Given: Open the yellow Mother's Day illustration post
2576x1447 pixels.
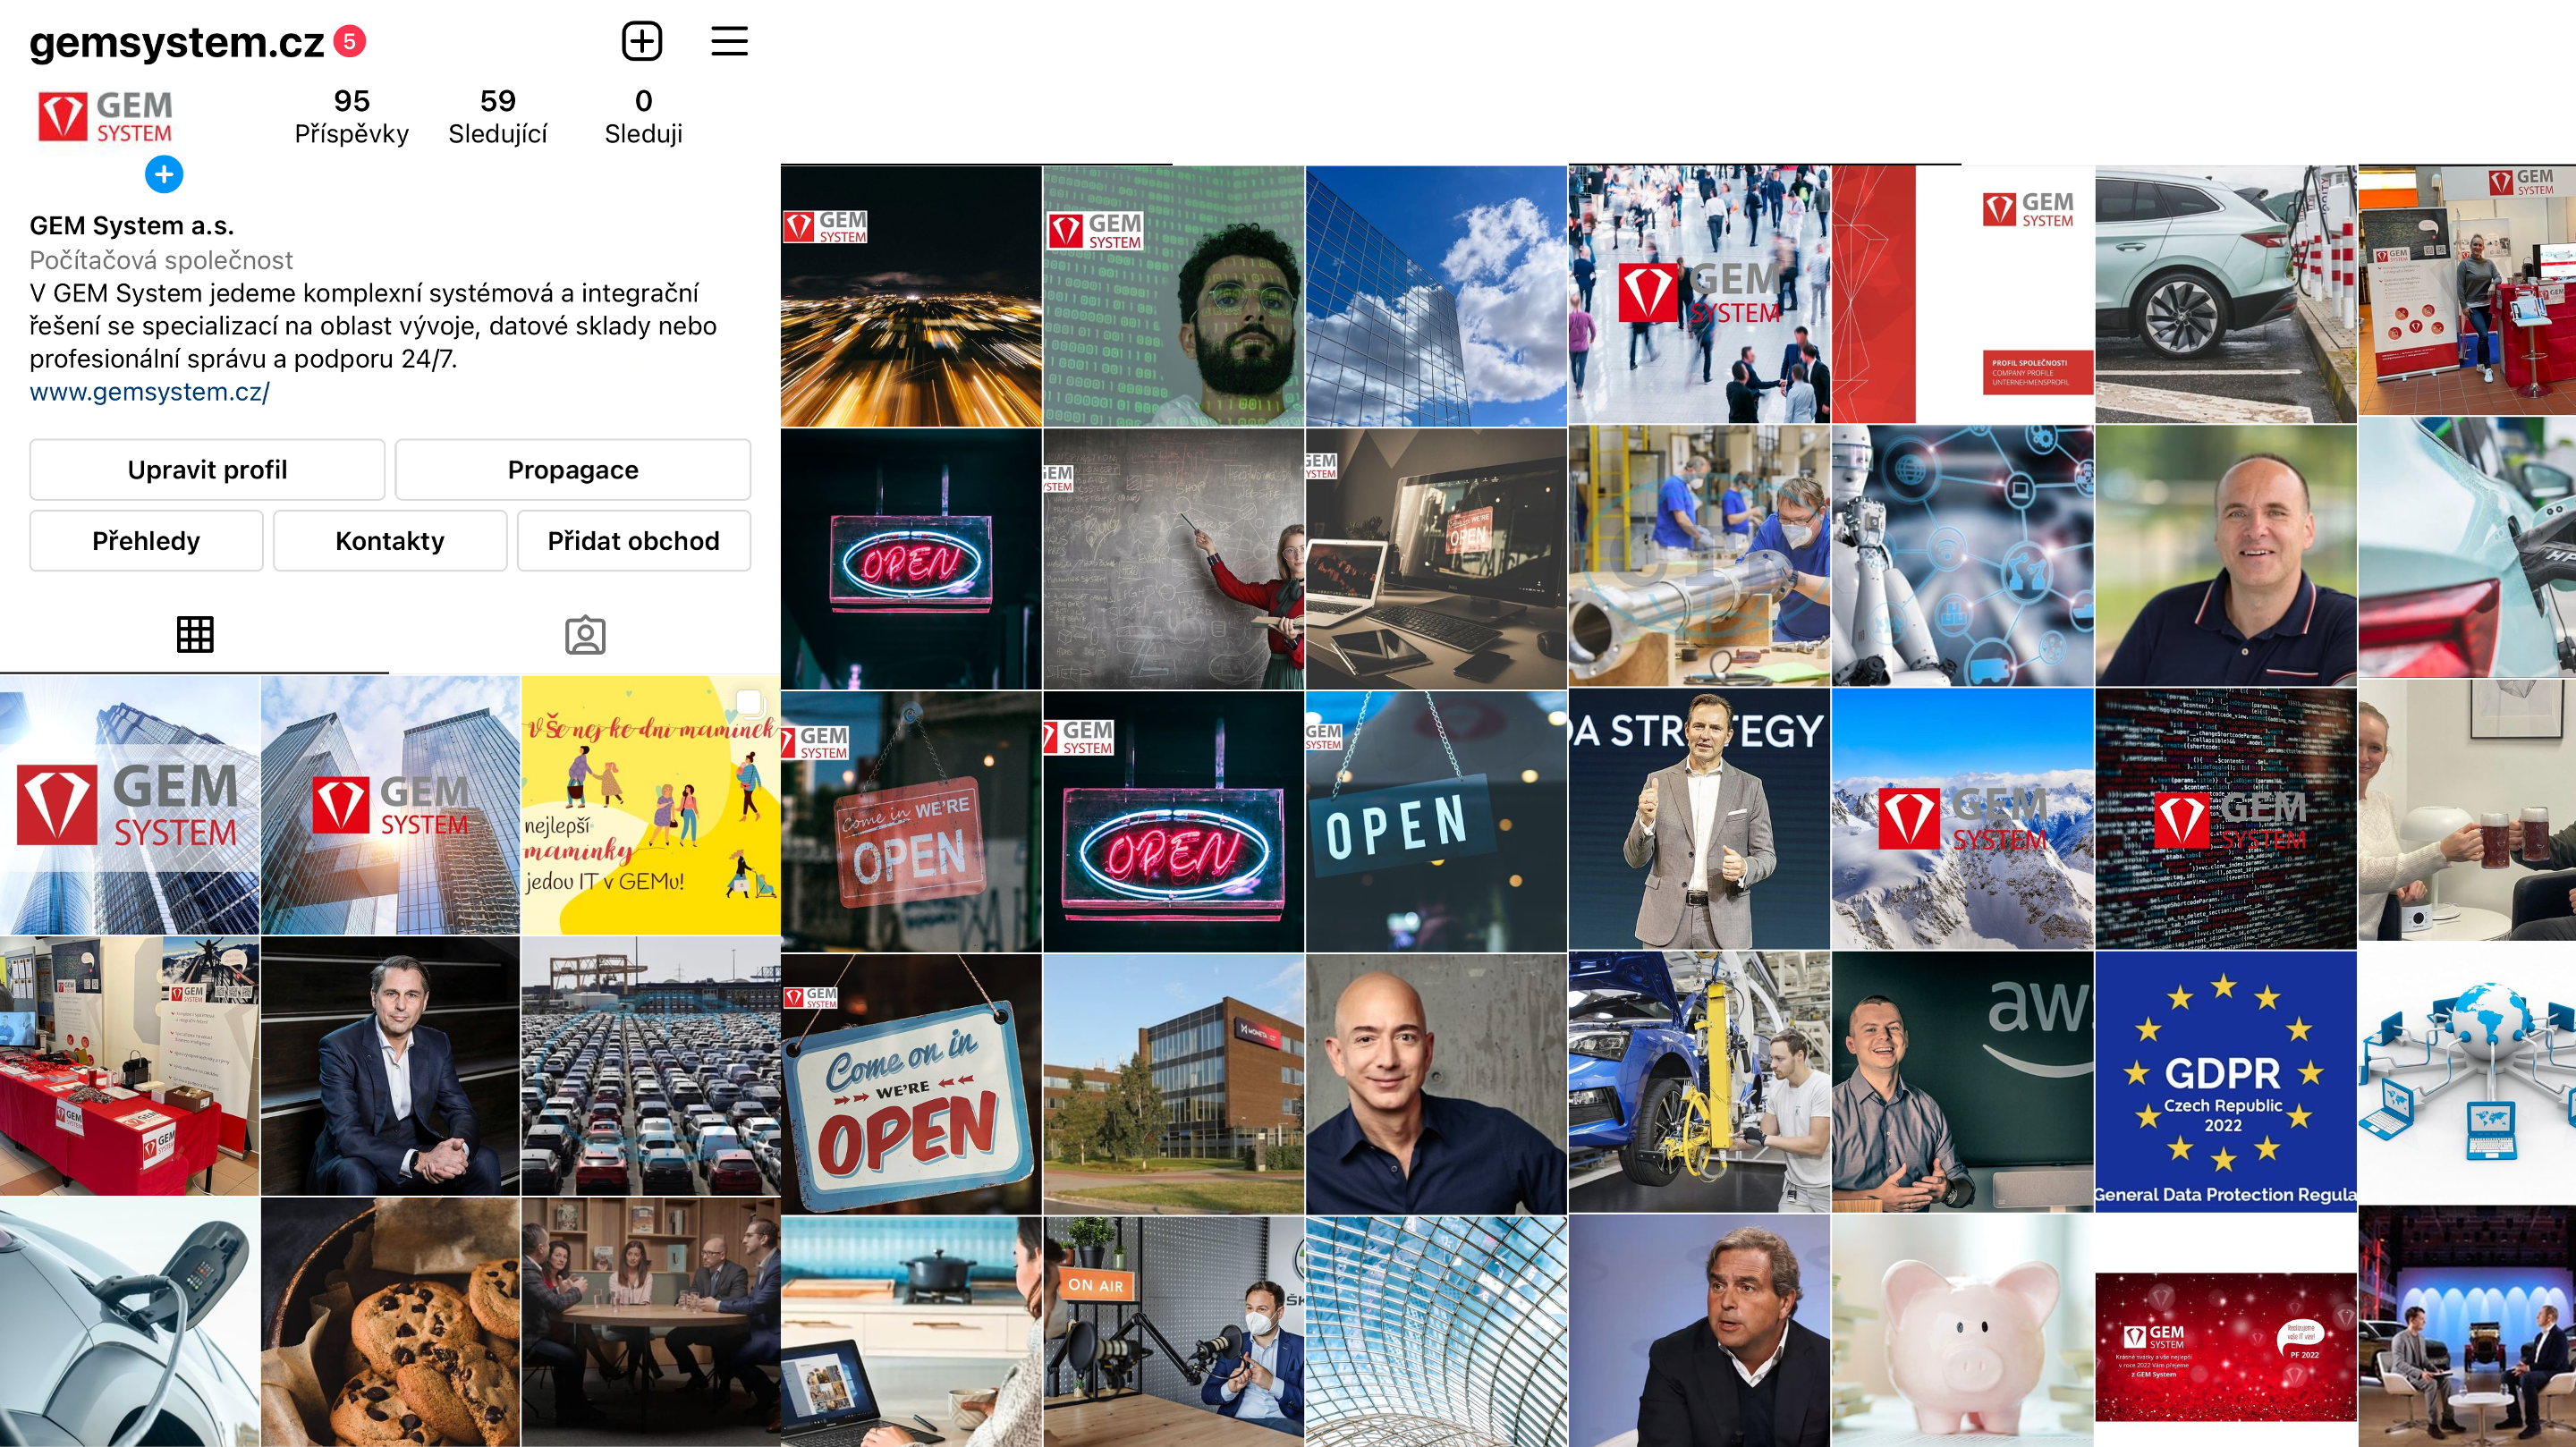Looking at the screenshot, I should point(650,805).
